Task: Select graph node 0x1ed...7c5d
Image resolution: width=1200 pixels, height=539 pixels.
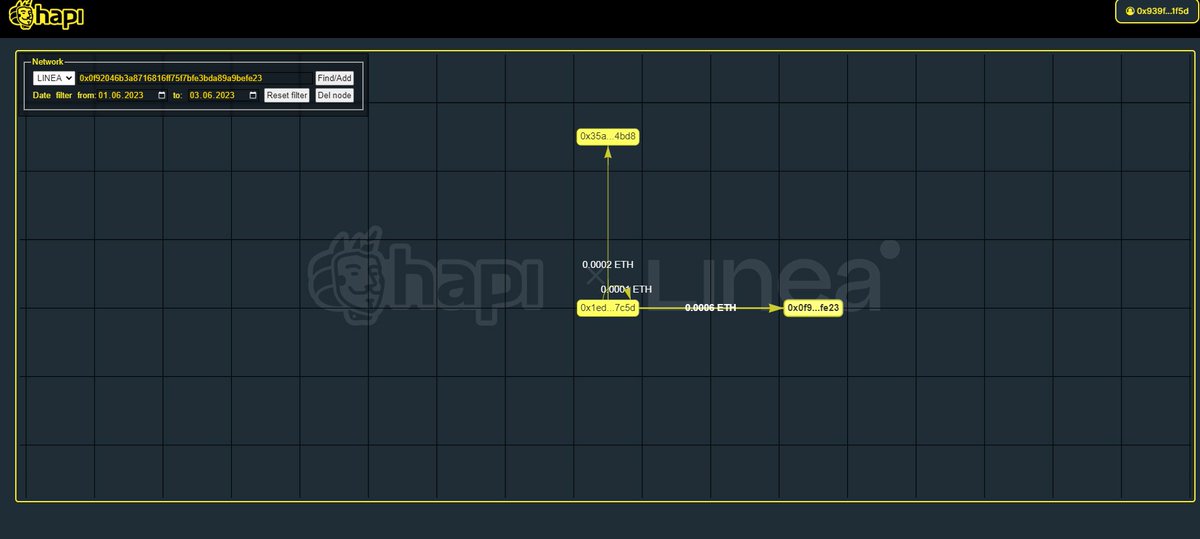Action: [x=608, y=308]
